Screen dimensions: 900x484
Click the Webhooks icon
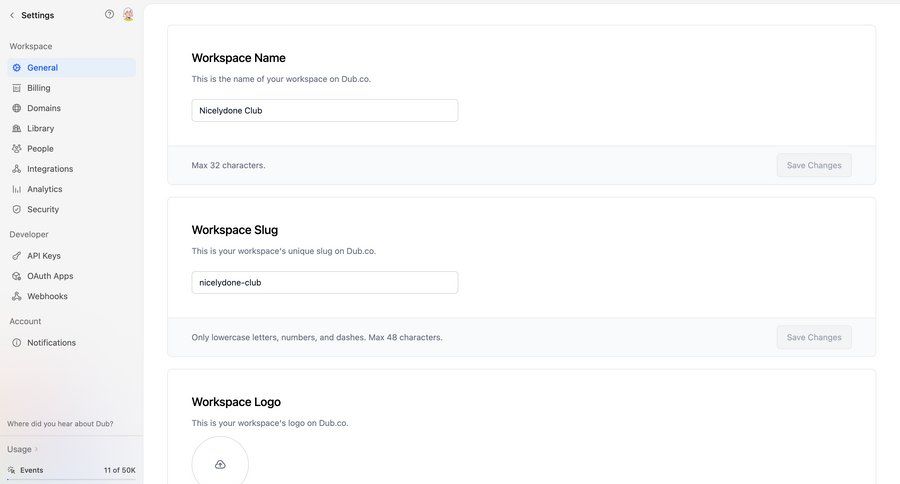17,296
